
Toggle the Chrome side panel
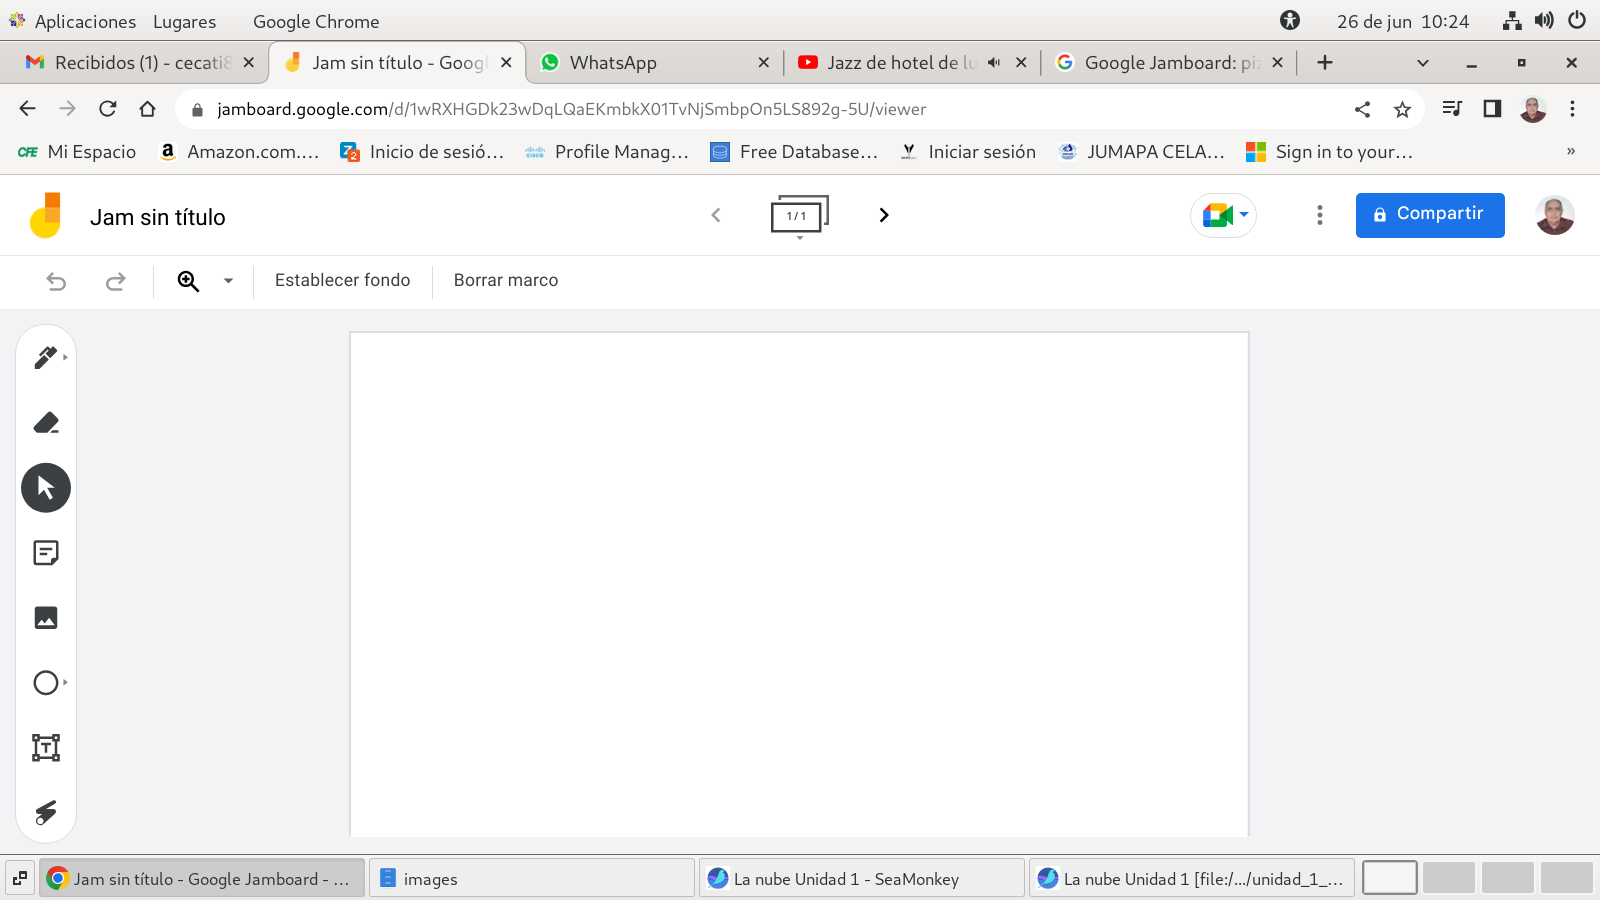[x=1492, y=109]
